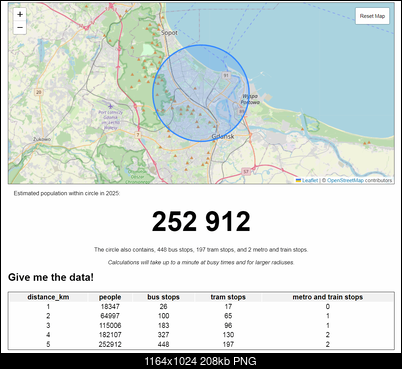Click the Gdańsk city label on map
Screen dimensions: 402x369
pos(223,136)
